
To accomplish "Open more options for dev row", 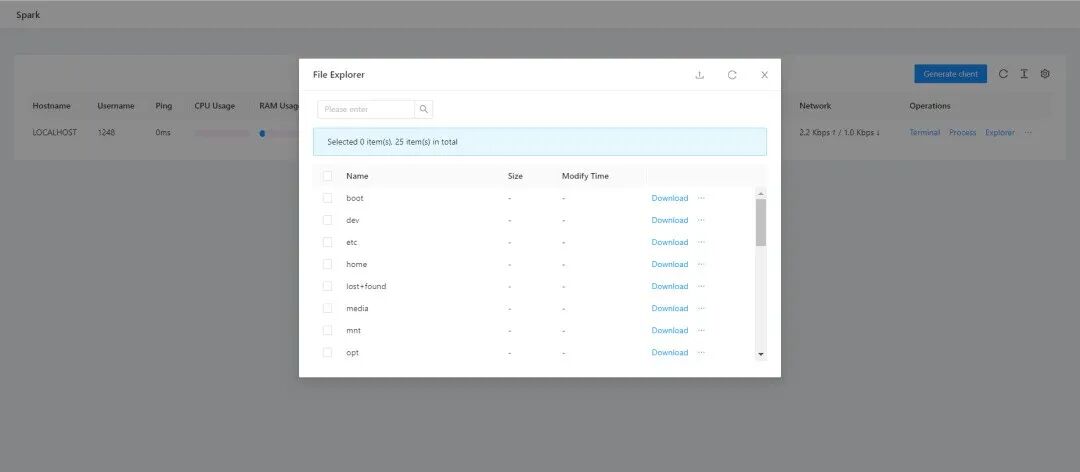I will tap(701, 220).
